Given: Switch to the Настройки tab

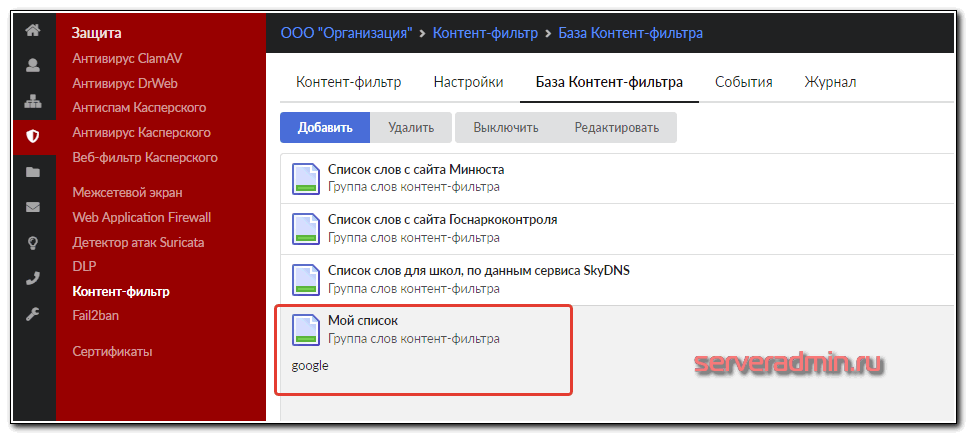Looking at the screenshot, I should tap(468, 82).
